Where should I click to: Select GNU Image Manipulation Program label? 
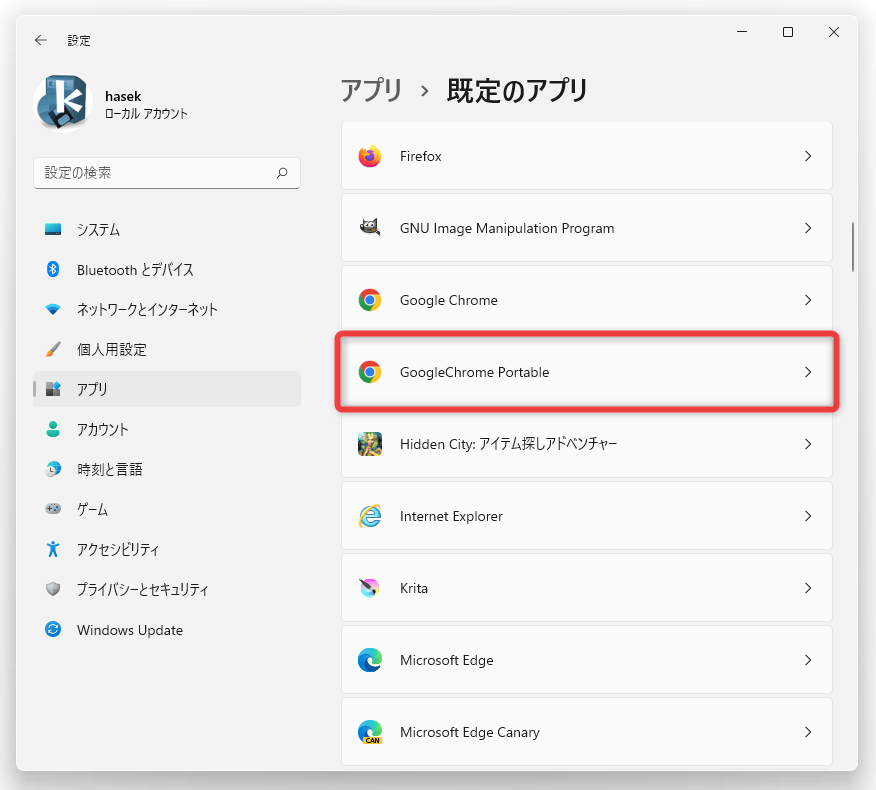(x=507, y=229)
